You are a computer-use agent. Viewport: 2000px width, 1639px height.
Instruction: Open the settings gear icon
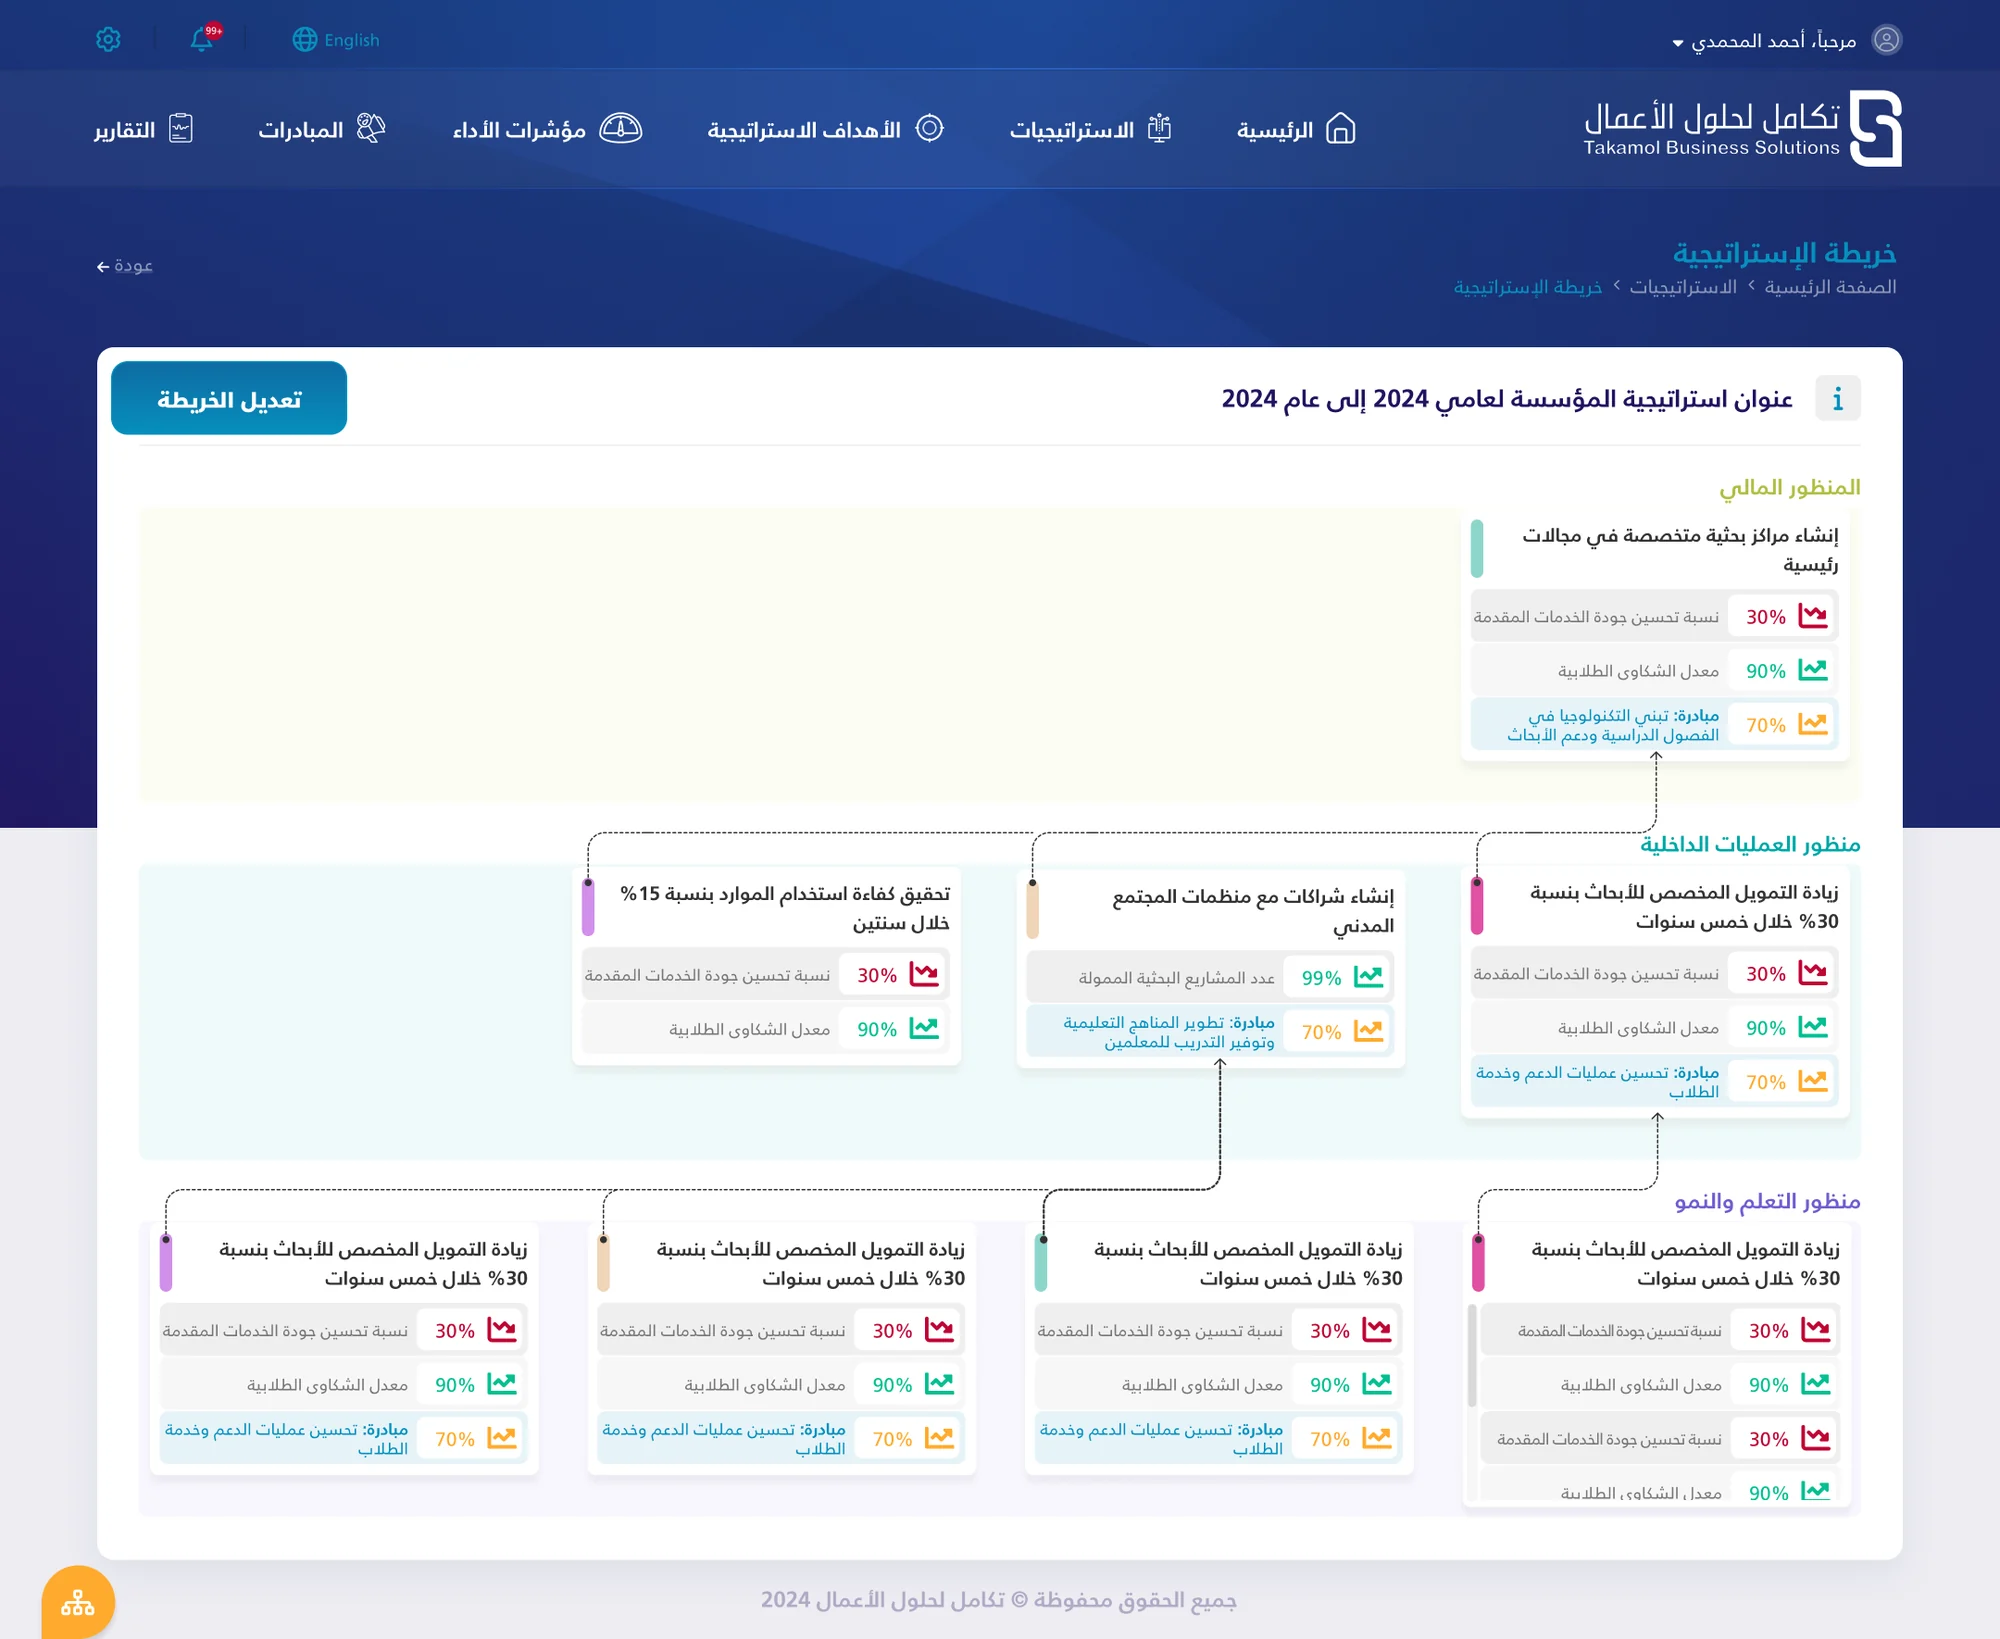pos(108,39)
